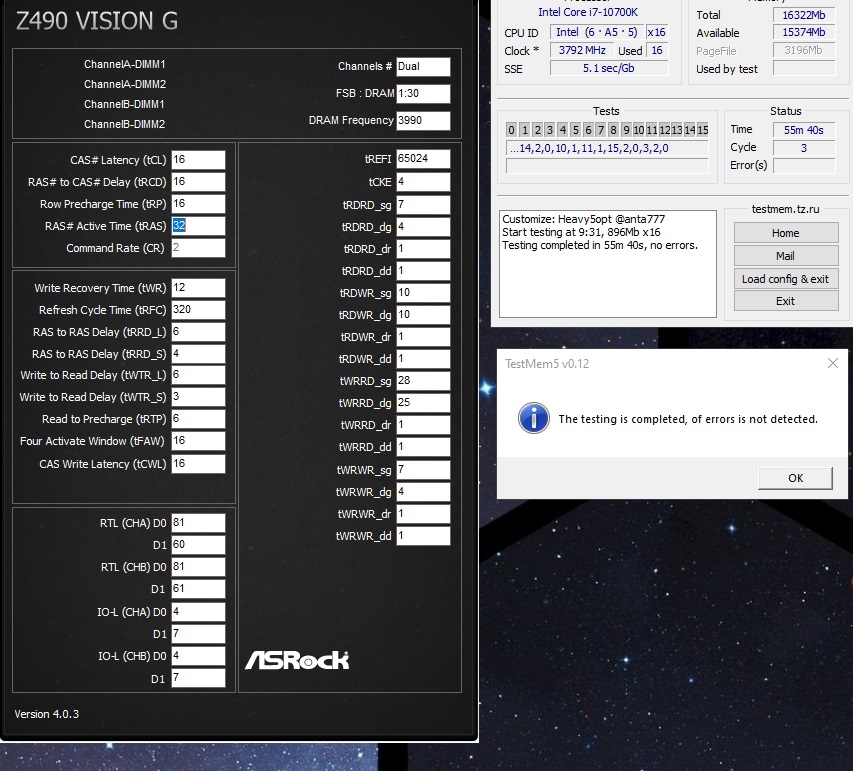The image size is (853, 771).
Task: Click the tWRRD_sg field showing 28
Action: [x=423, y=381]
